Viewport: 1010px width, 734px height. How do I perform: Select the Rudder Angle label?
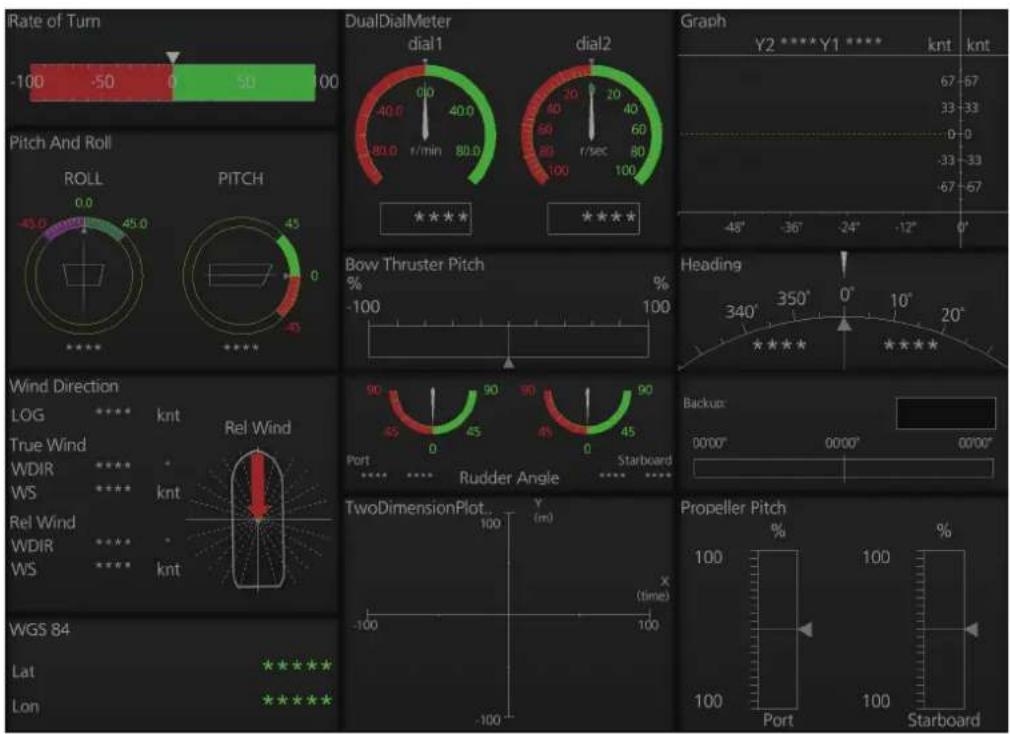tap(509, 478)
